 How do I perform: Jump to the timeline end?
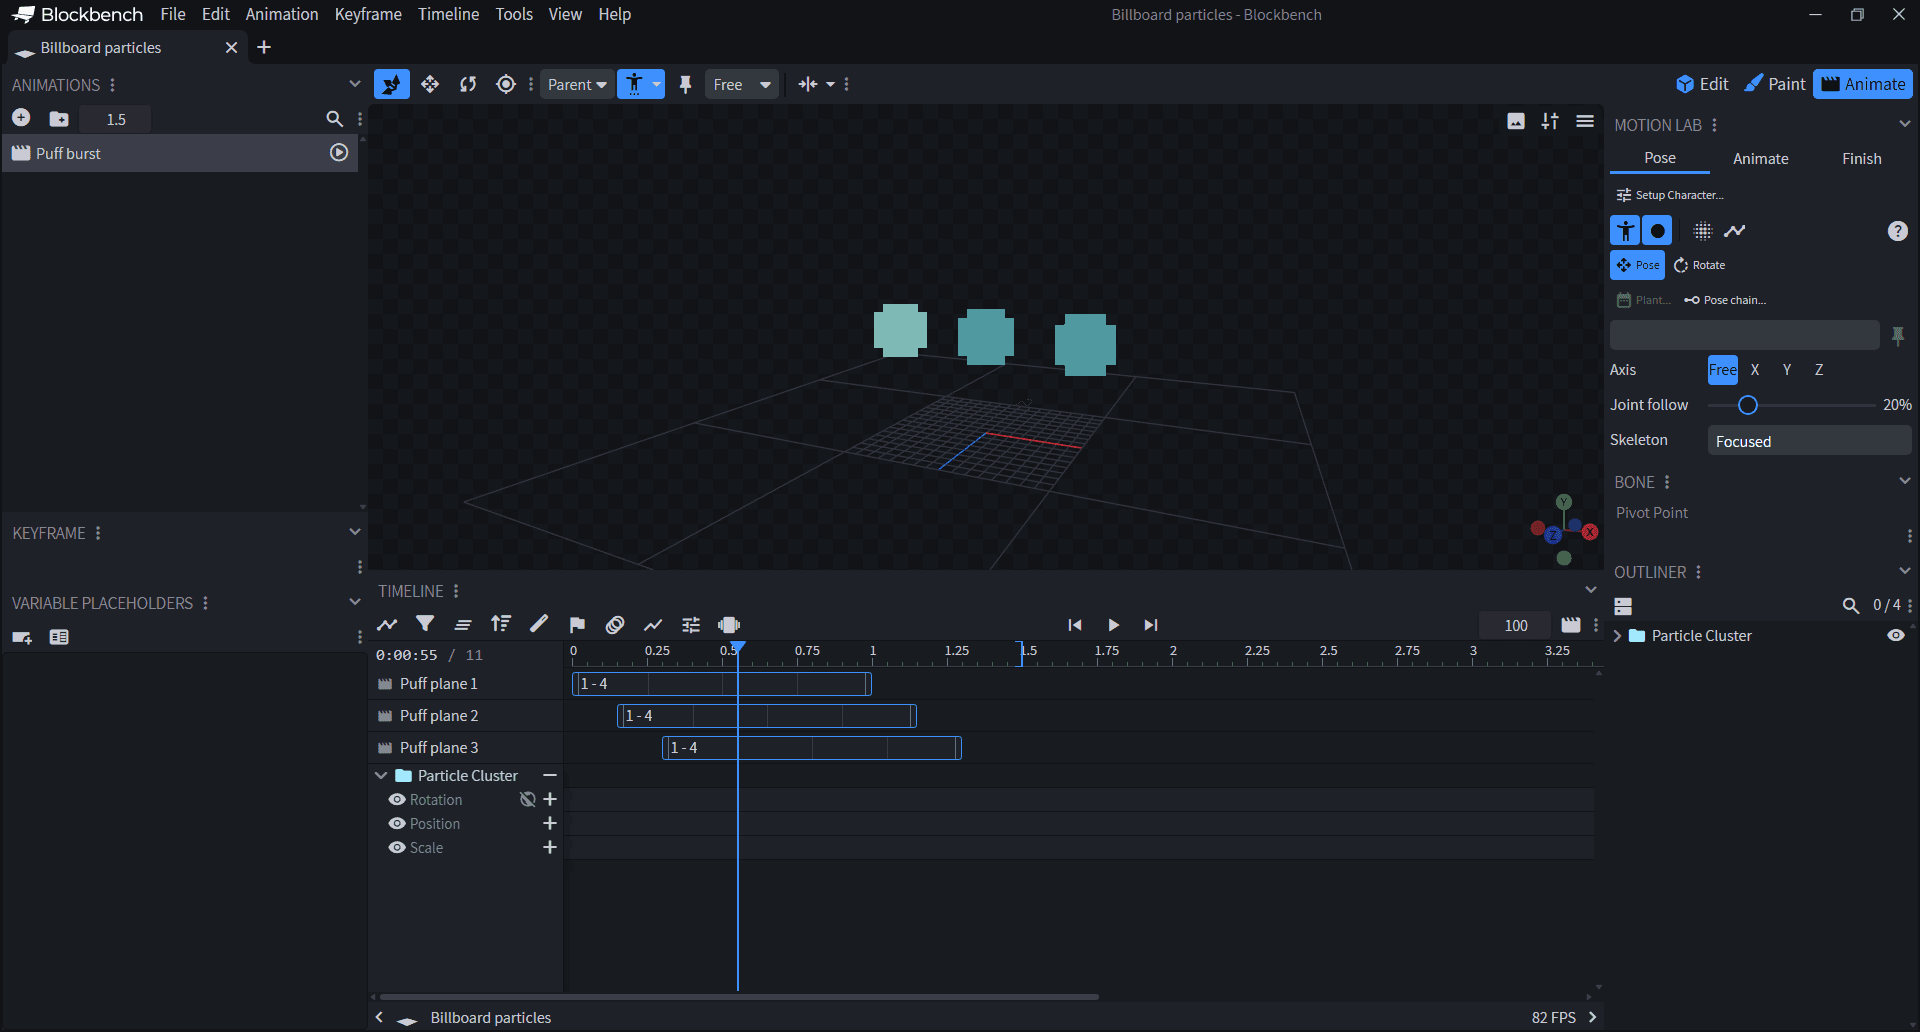tap(1151, 625)
